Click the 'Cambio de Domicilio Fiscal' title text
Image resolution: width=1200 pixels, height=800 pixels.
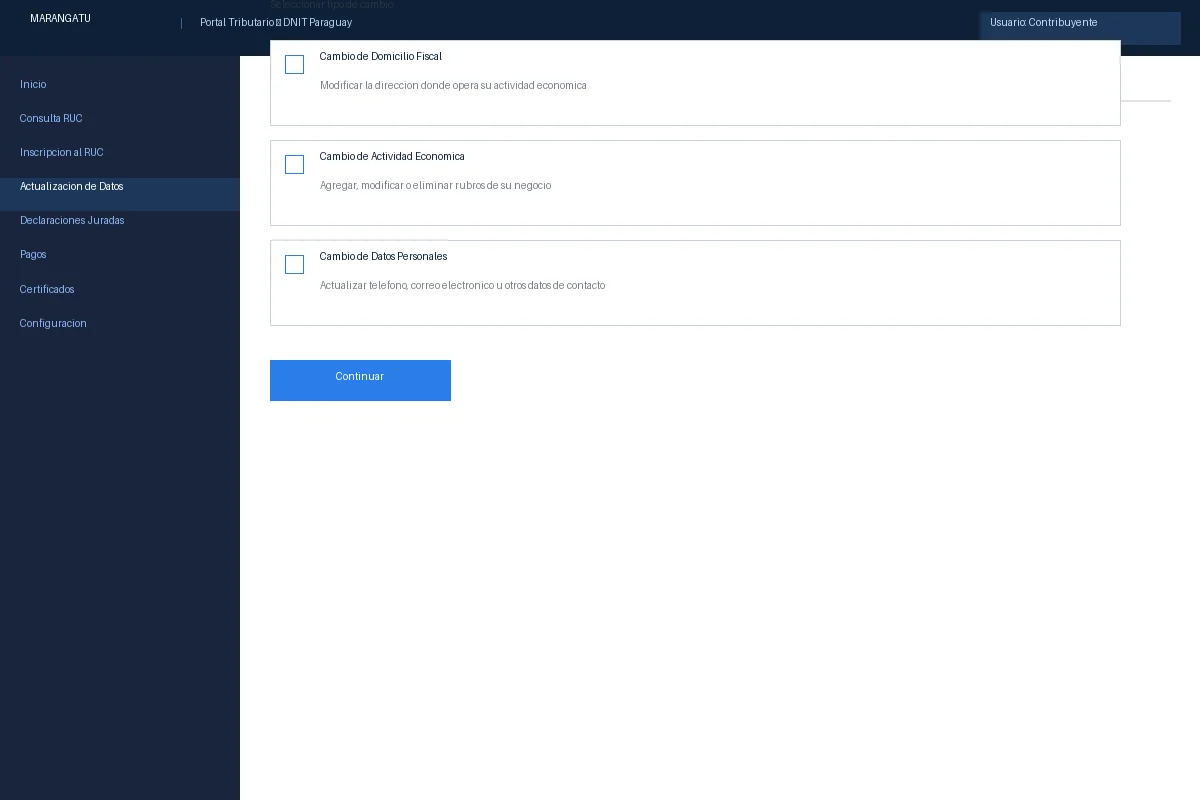381,57
